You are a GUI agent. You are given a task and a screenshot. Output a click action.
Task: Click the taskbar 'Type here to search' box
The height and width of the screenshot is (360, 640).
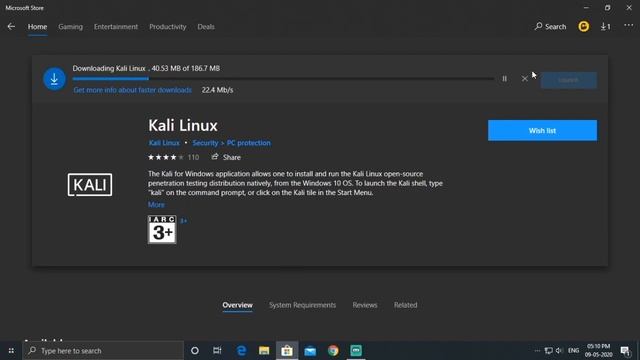click(x=103, y=351)
